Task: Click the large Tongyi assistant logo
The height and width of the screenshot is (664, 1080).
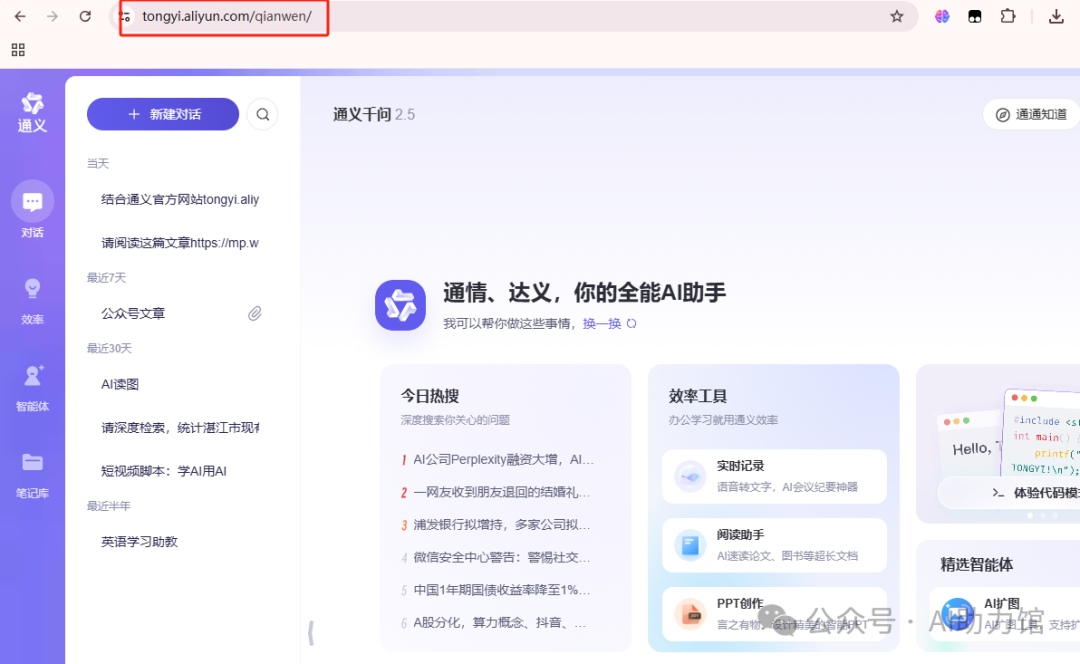Action: [x=400, y=305]
